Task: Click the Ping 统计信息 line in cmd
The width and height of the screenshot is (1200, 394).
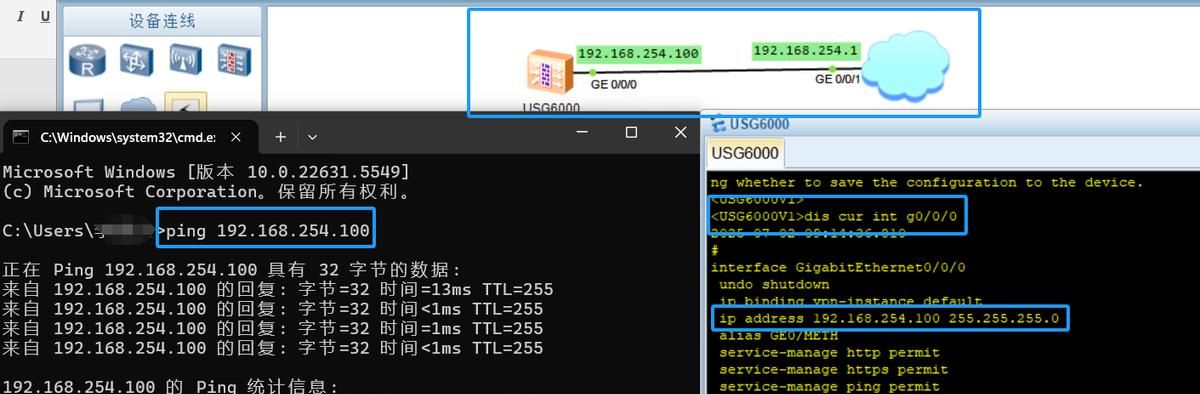Action: coord(171,386)
